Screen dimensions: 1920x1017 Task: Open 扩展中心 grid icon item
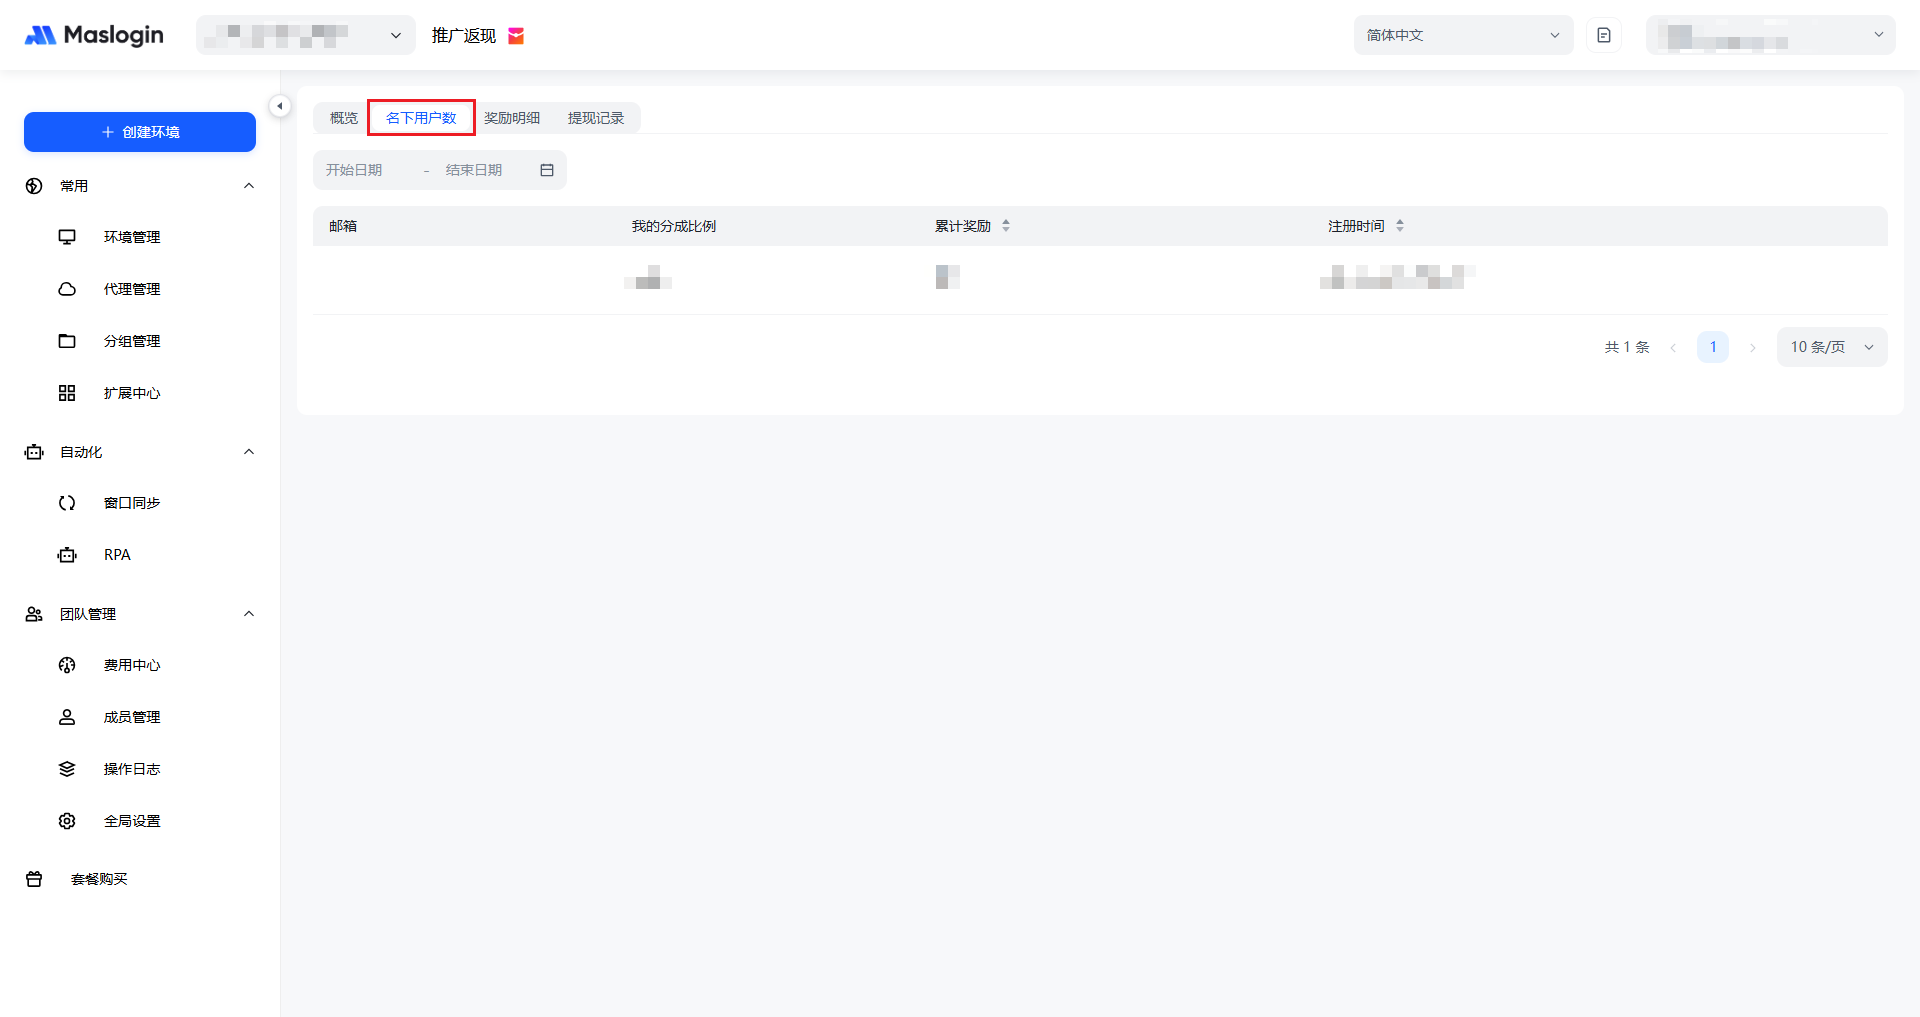[x=67, y=393]
